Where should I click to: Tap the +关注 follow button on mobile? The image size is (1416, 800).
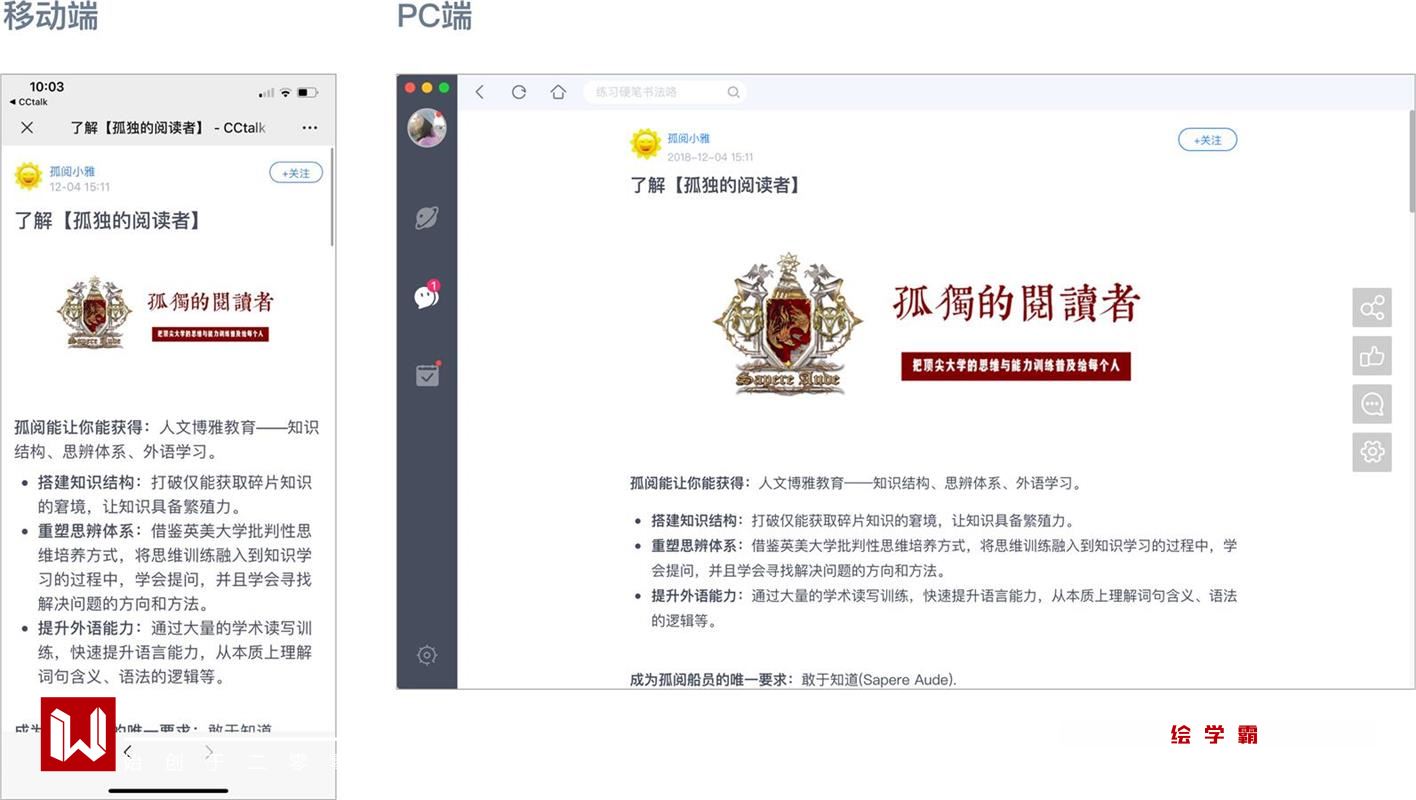pyautogui.click(x=296, y=173)
